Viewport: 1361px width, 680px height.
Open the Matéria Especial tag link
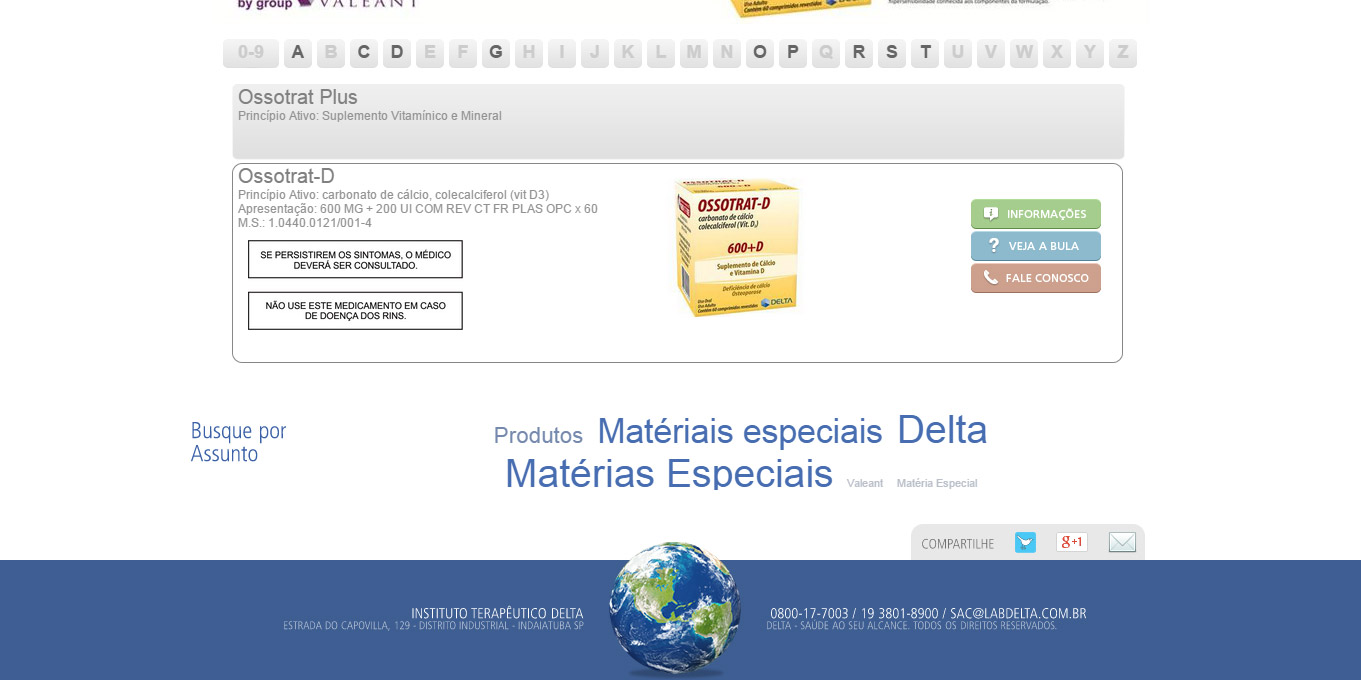[x=937, y=483]
